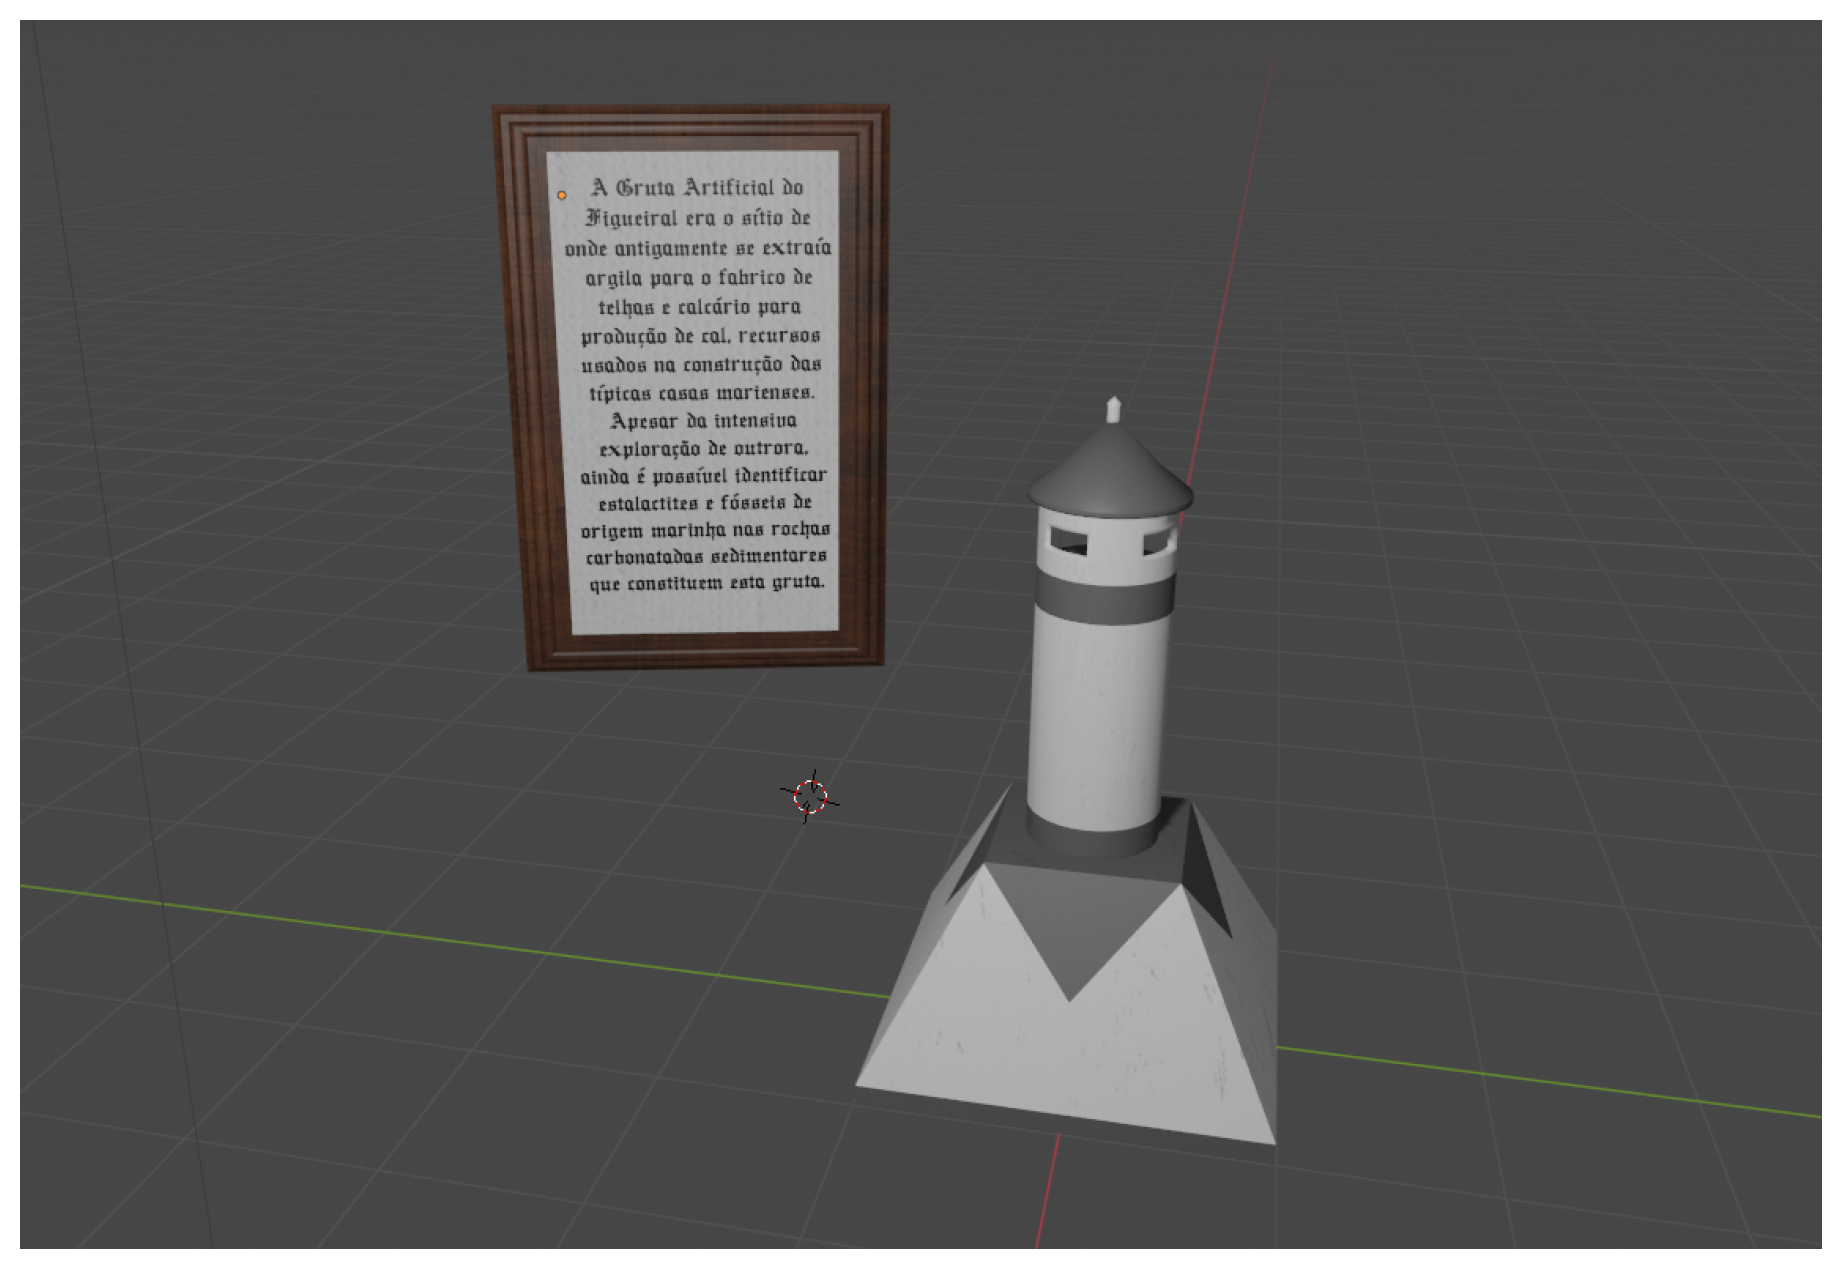Click the 3D cursor crosshair in viewport
This screenshot has width=1847, height=1265.
809,796
